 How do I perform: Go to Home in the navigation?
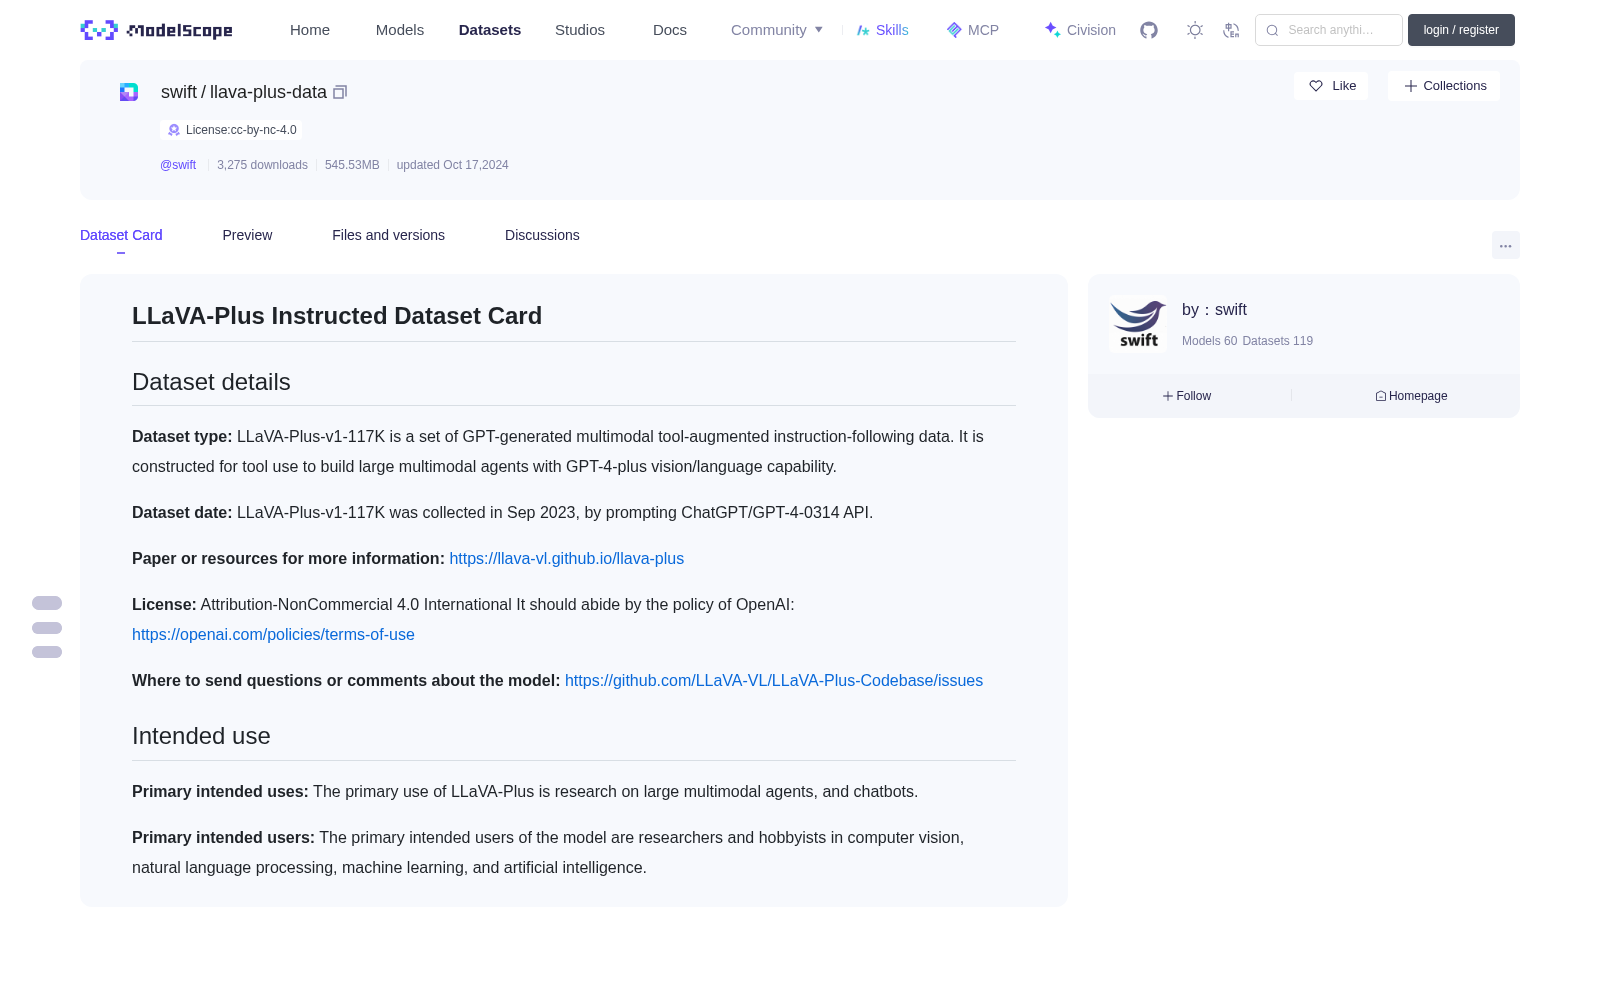click(310, 30)
